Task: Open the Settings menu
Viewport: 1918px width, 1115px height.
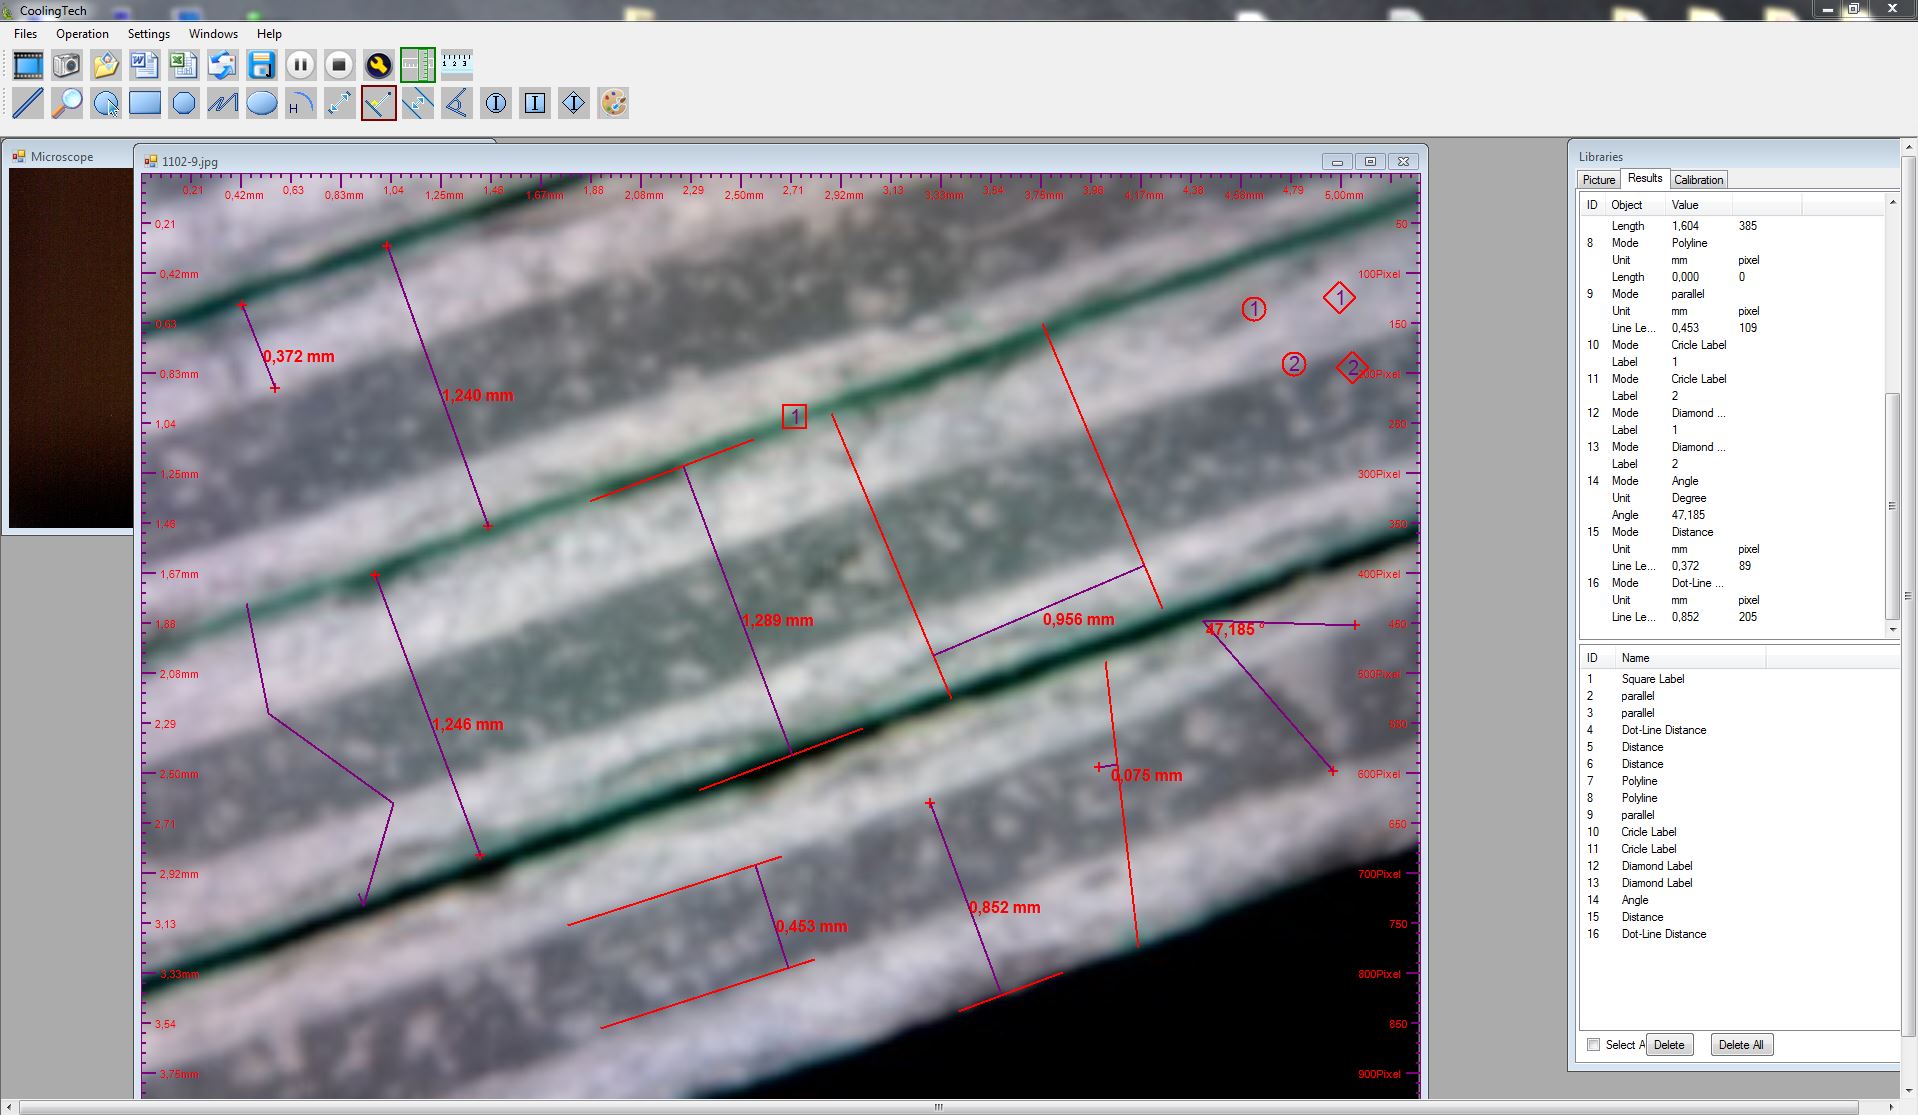Action: click(149, 34)
